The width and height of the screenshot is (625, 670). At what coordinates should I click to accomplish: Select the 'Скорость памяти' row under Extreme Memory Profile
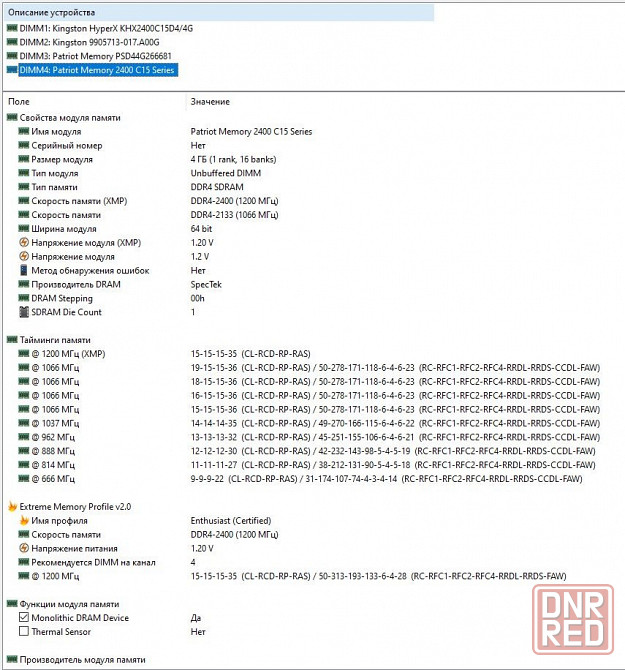148,534
